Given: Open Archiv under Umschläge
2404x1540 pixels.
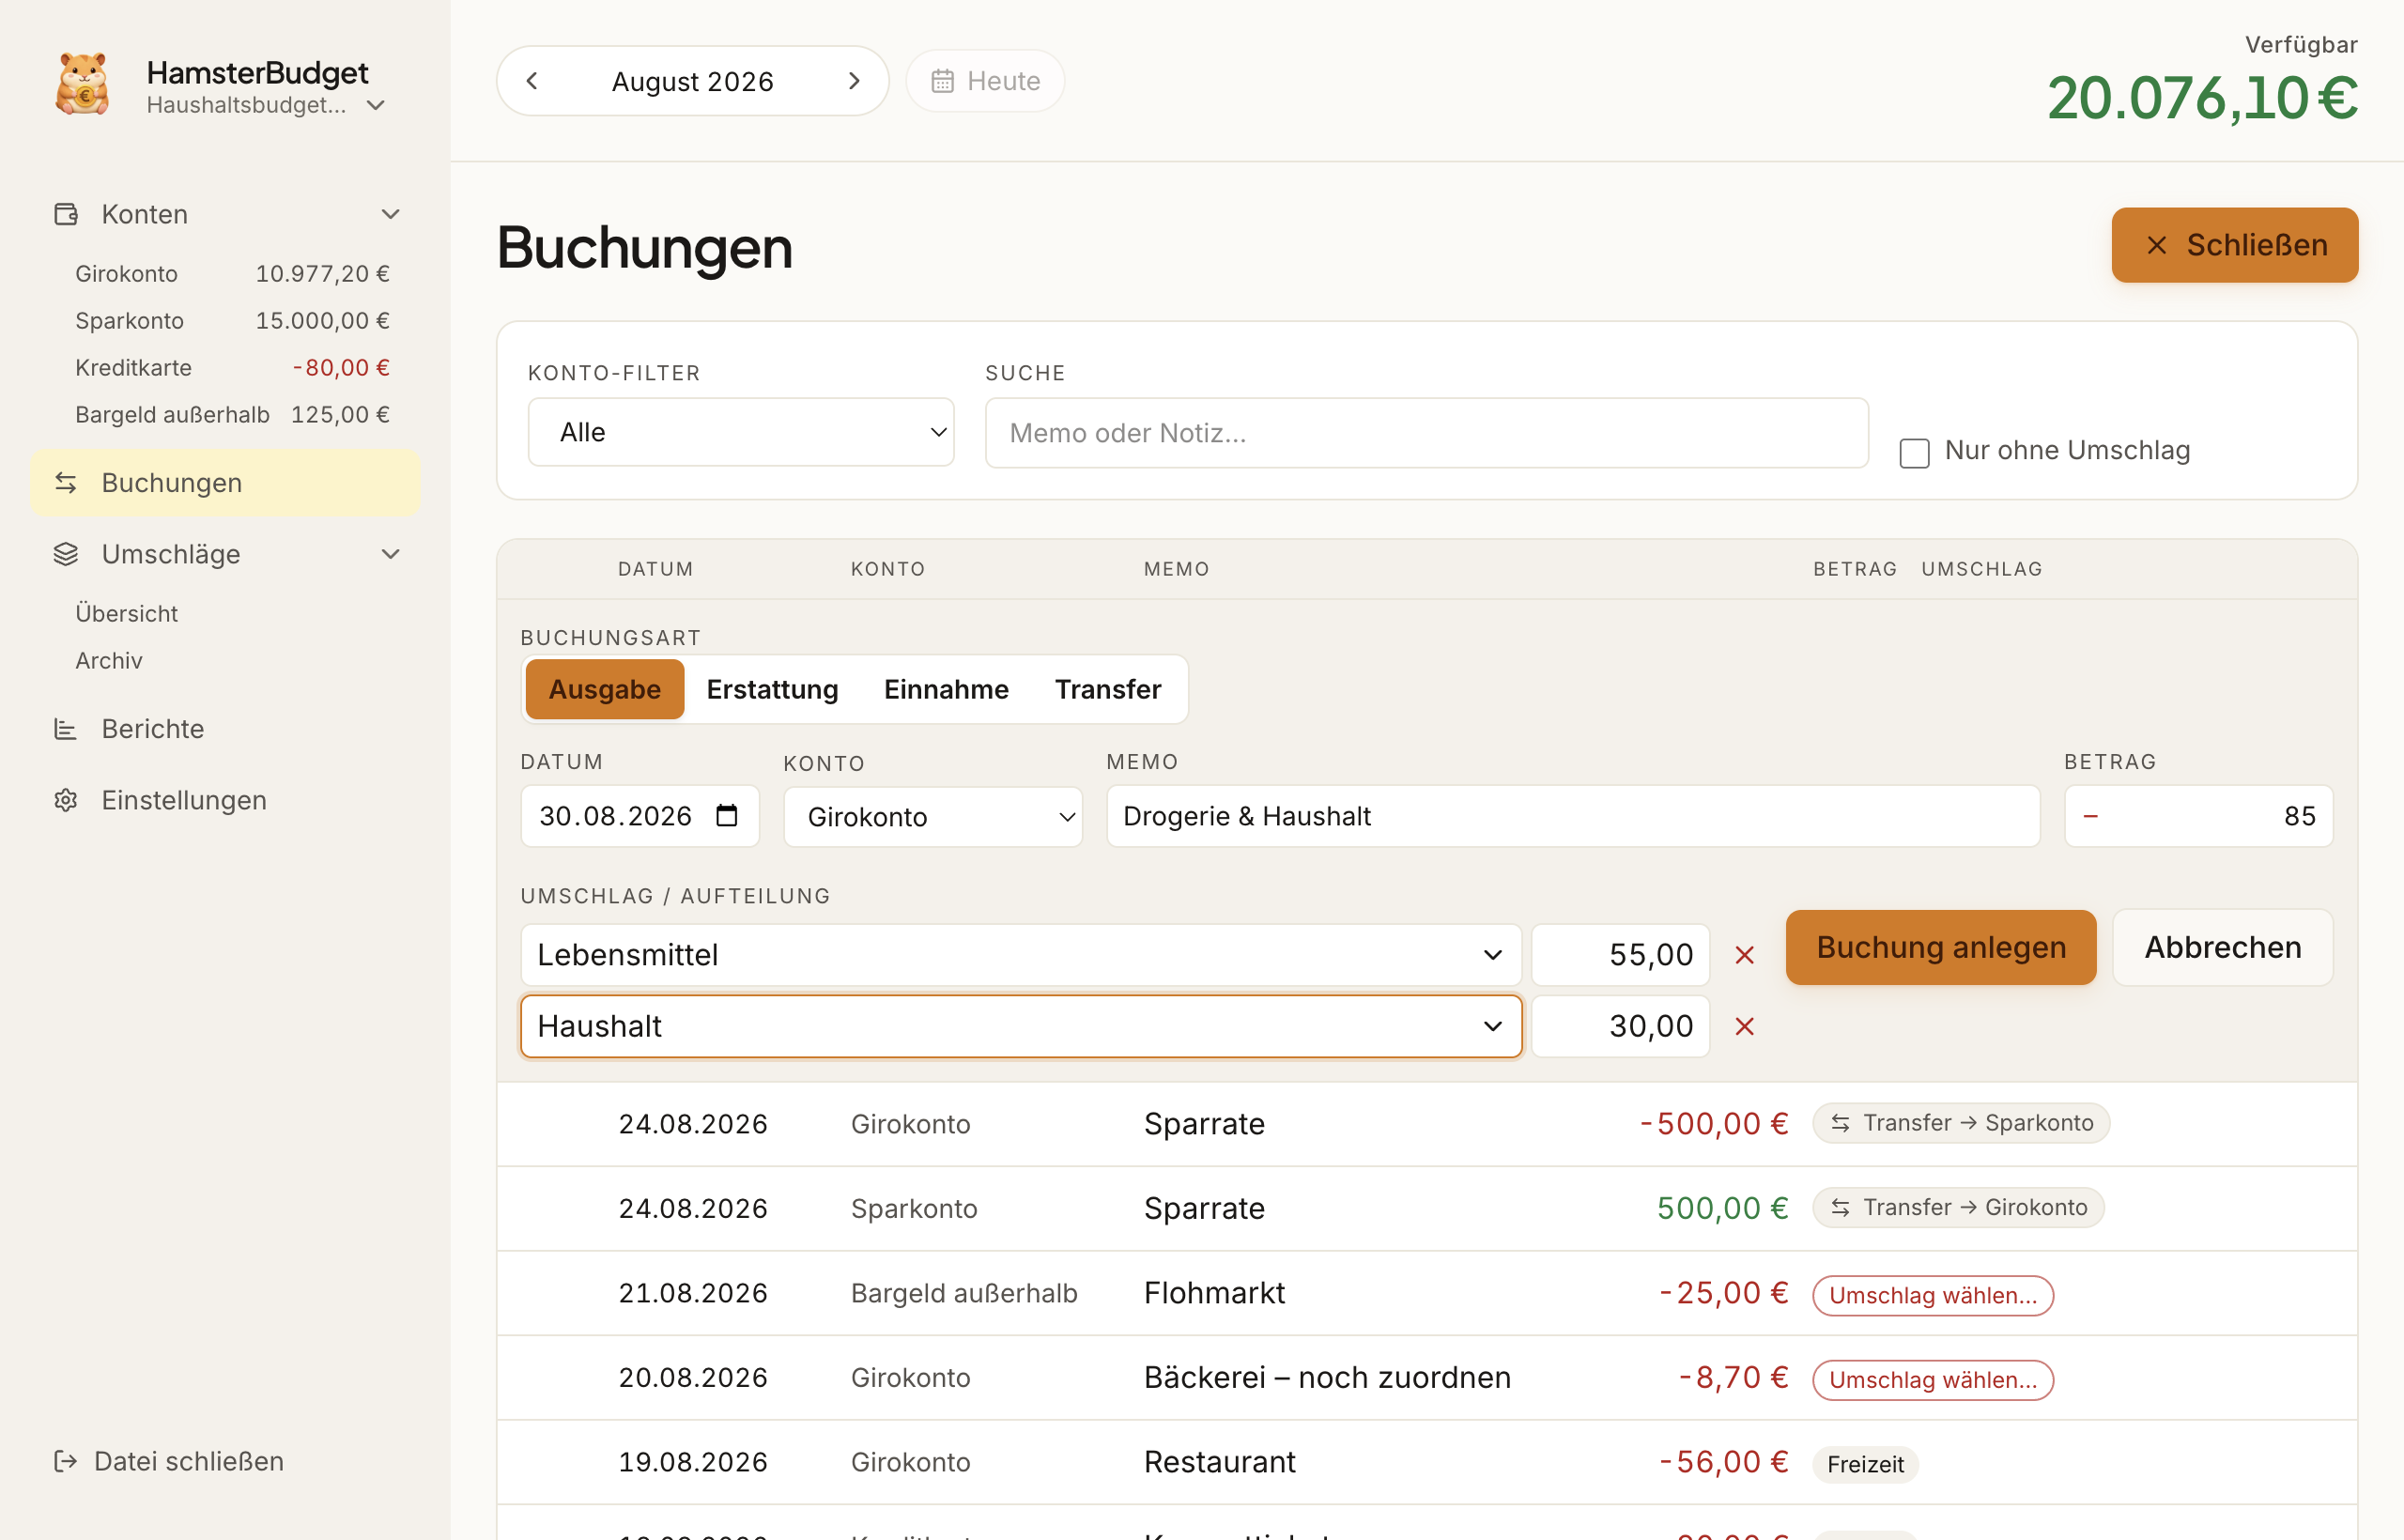Looking at the screenshot, I should pos(109,660).
